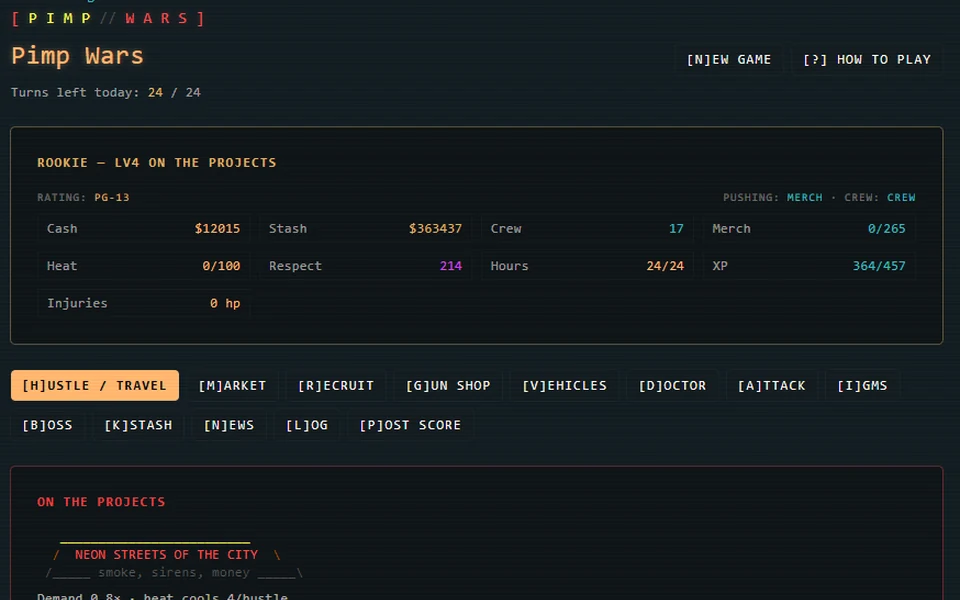
Task: Click the Cash $12015 stat
Action: 143,228
